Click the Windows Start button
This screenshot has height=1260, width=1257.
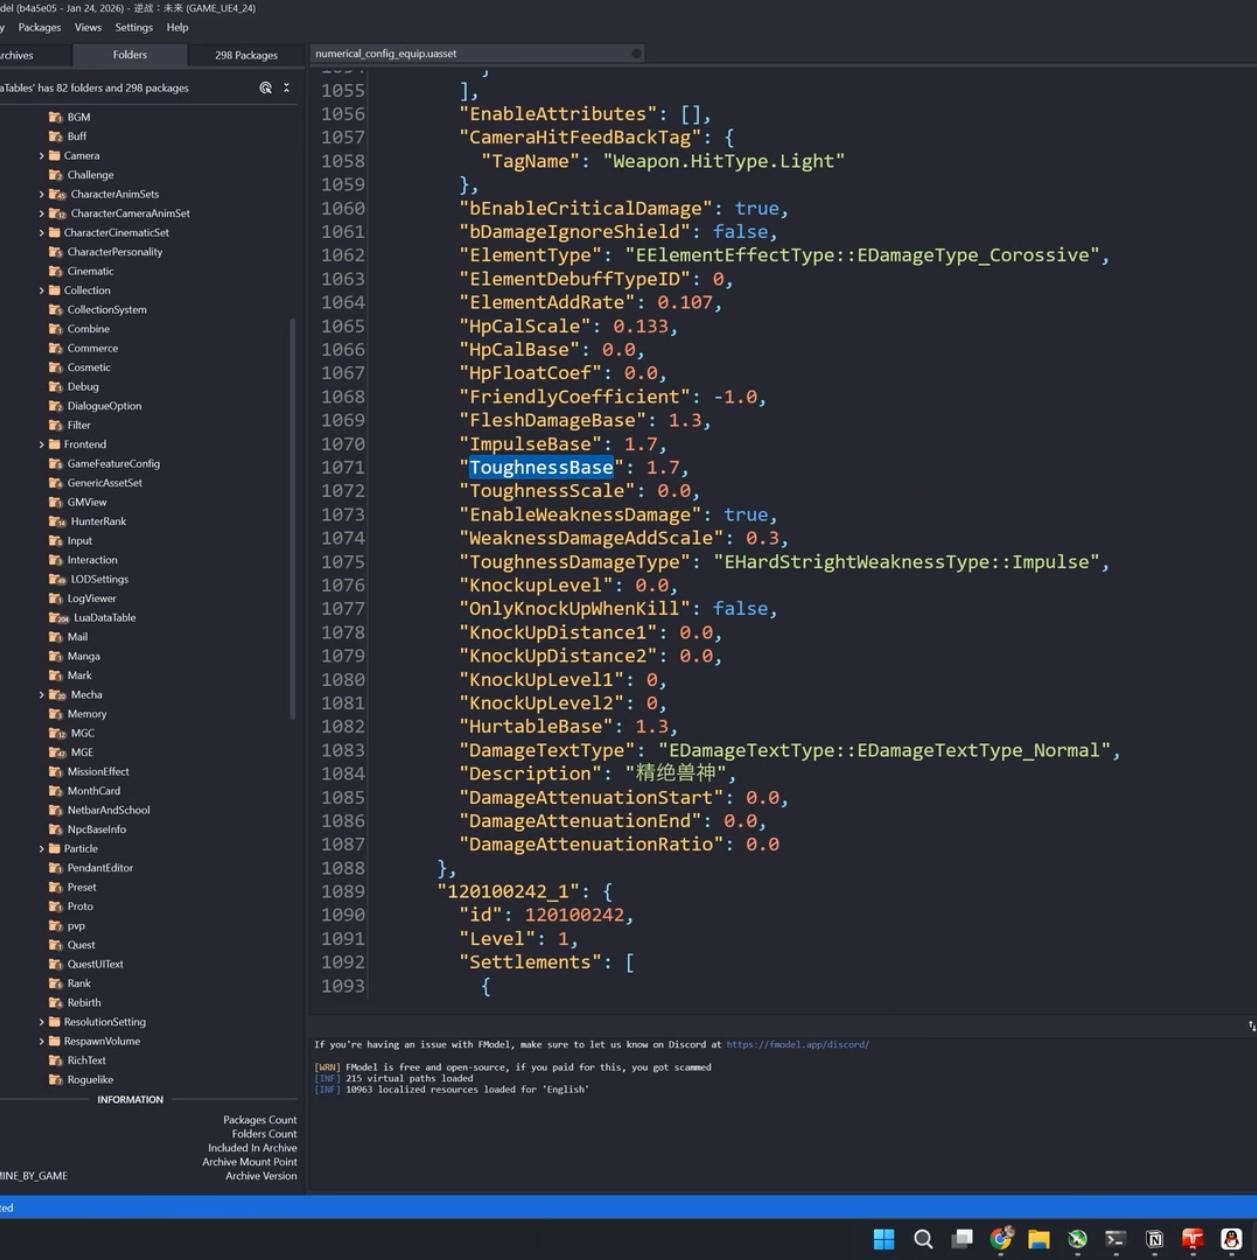click(884, 1239)
